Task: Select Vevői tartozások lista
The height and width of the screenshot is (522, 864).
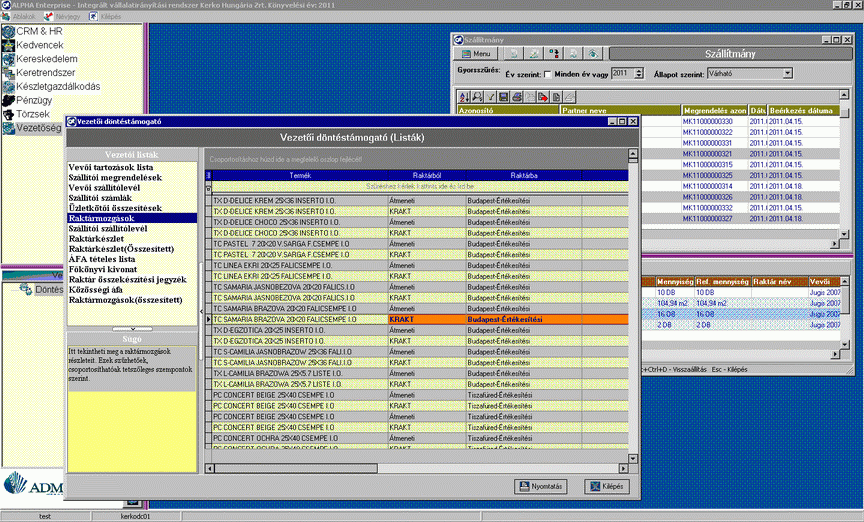Action: pos(111,167)
